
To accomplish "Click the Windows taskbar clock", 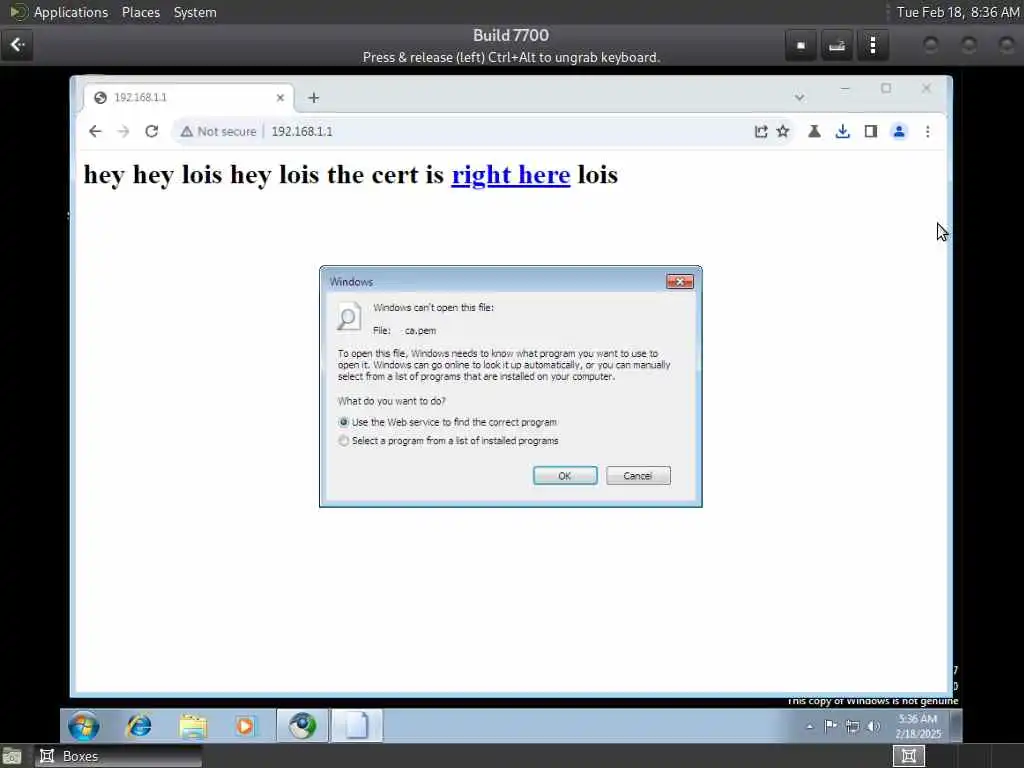I will (918, 726).
